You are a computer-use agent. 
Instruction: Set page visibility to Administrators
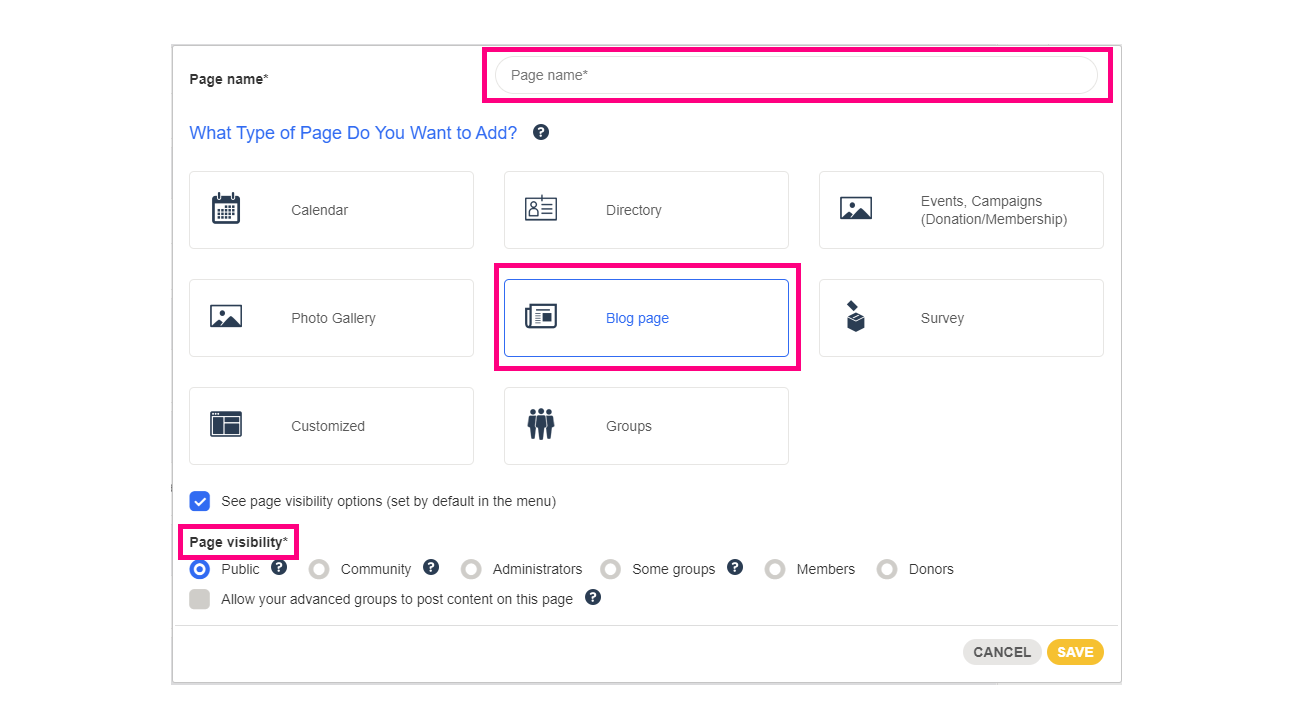pyautogui.click(x=470, y=569)
